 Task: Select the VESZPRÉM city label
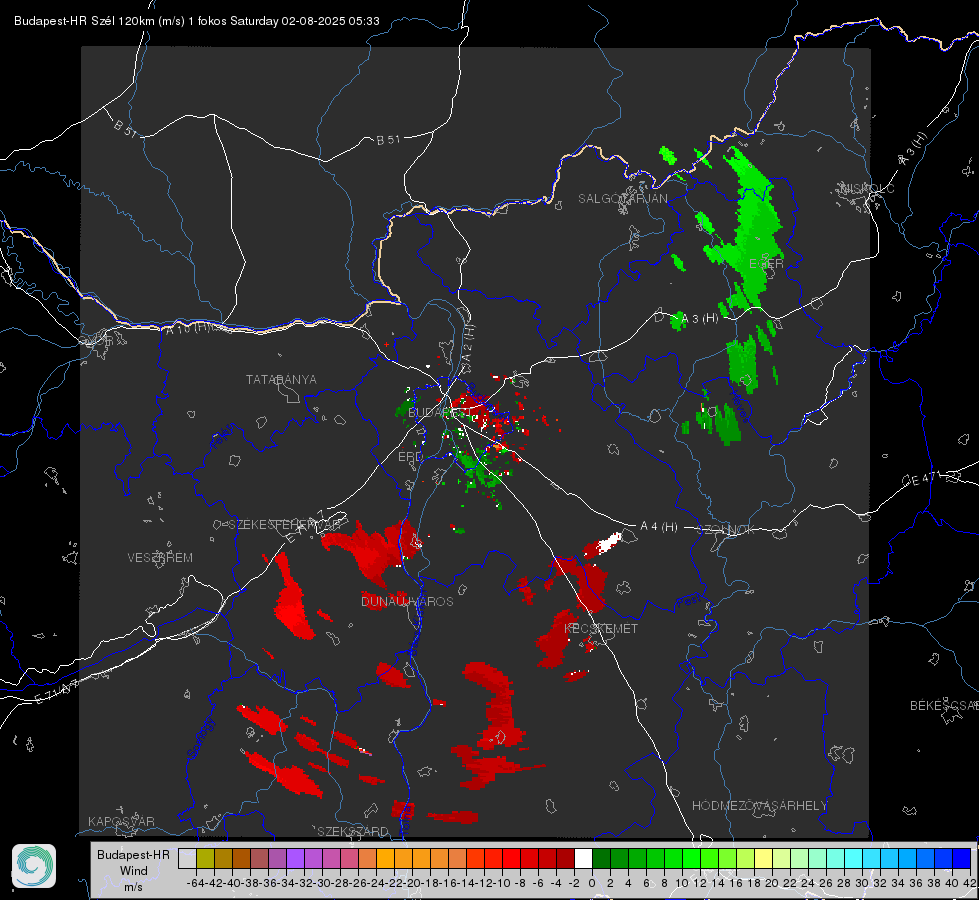160,558
